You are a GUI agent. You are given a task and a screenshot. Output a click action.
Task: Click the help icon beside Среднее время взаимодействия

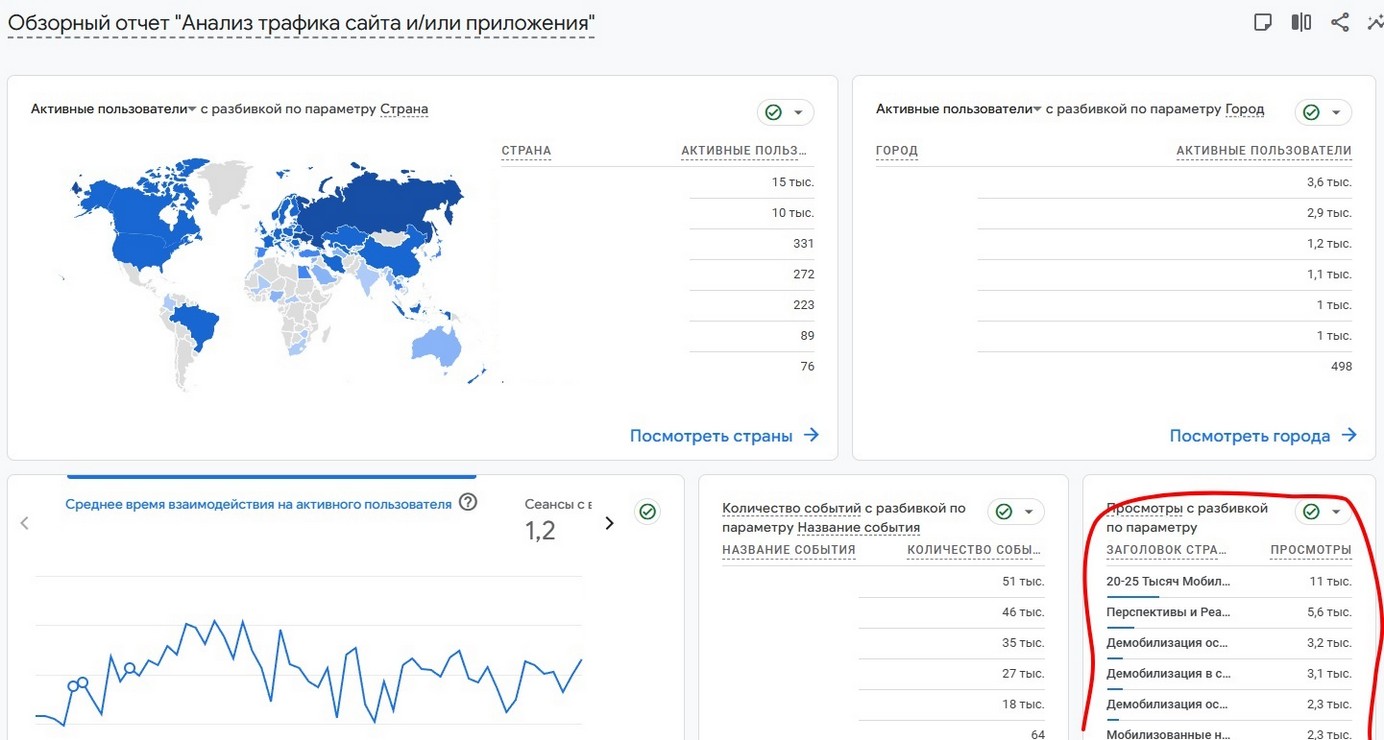coord(467,503)
